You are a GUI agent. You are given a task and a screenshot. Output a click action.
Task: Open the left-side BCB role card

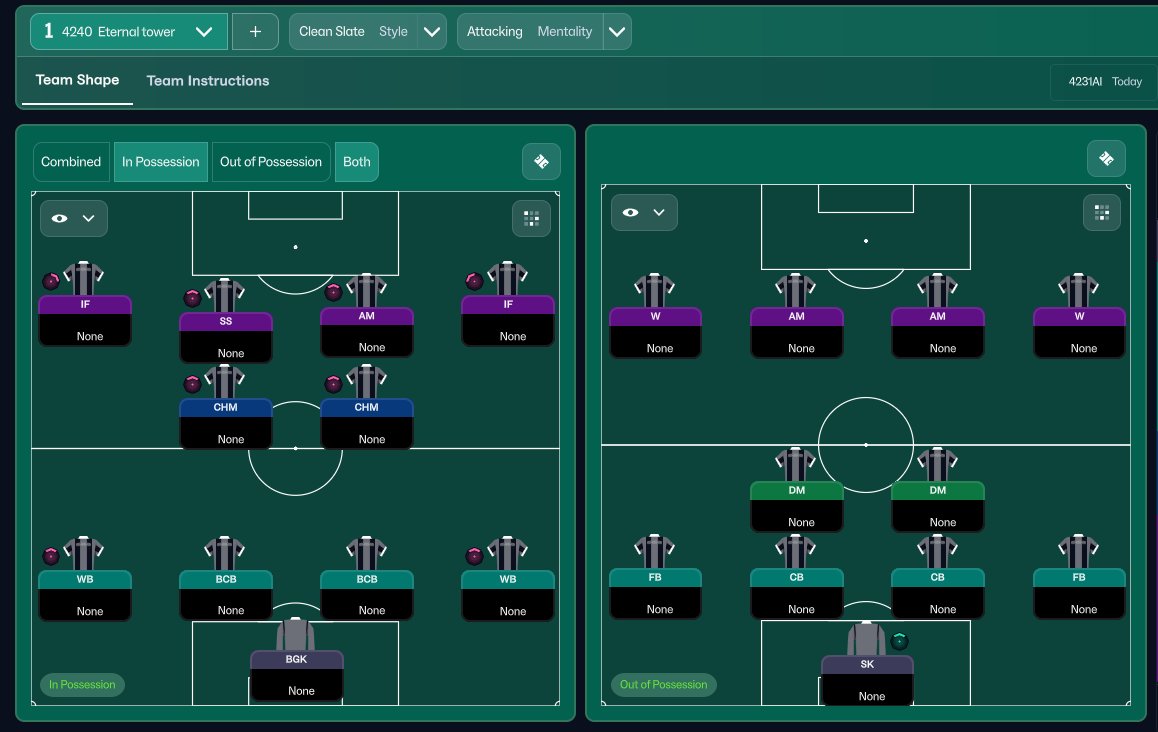click(x=225, y=595)
